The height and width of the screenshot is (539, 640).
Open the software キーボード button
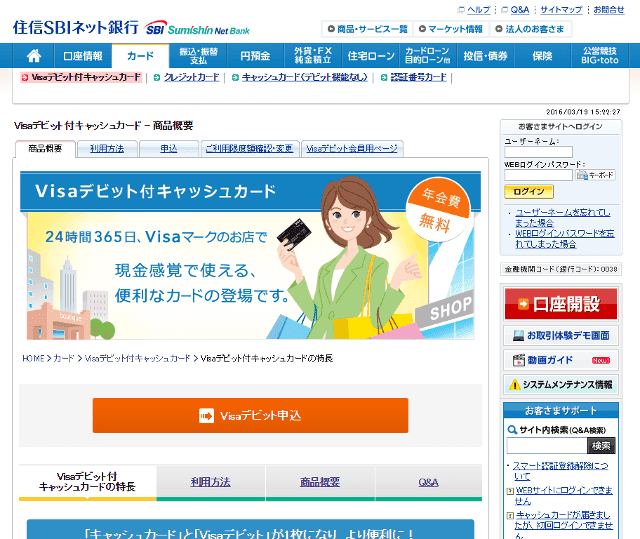[x=595, y=175]
